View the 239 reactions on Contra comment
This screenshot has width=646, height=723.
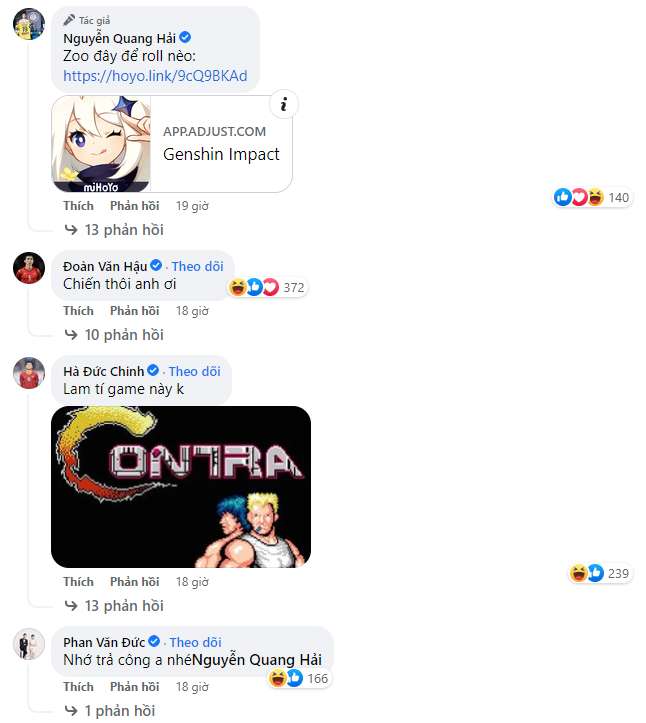[x=600, y=573]
